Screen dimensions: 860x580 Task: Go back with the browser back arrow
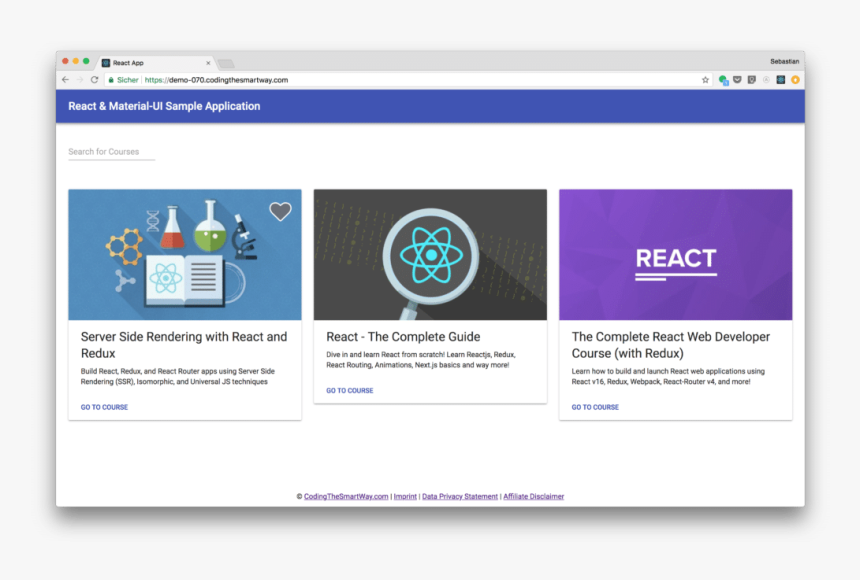pos(66,80)
